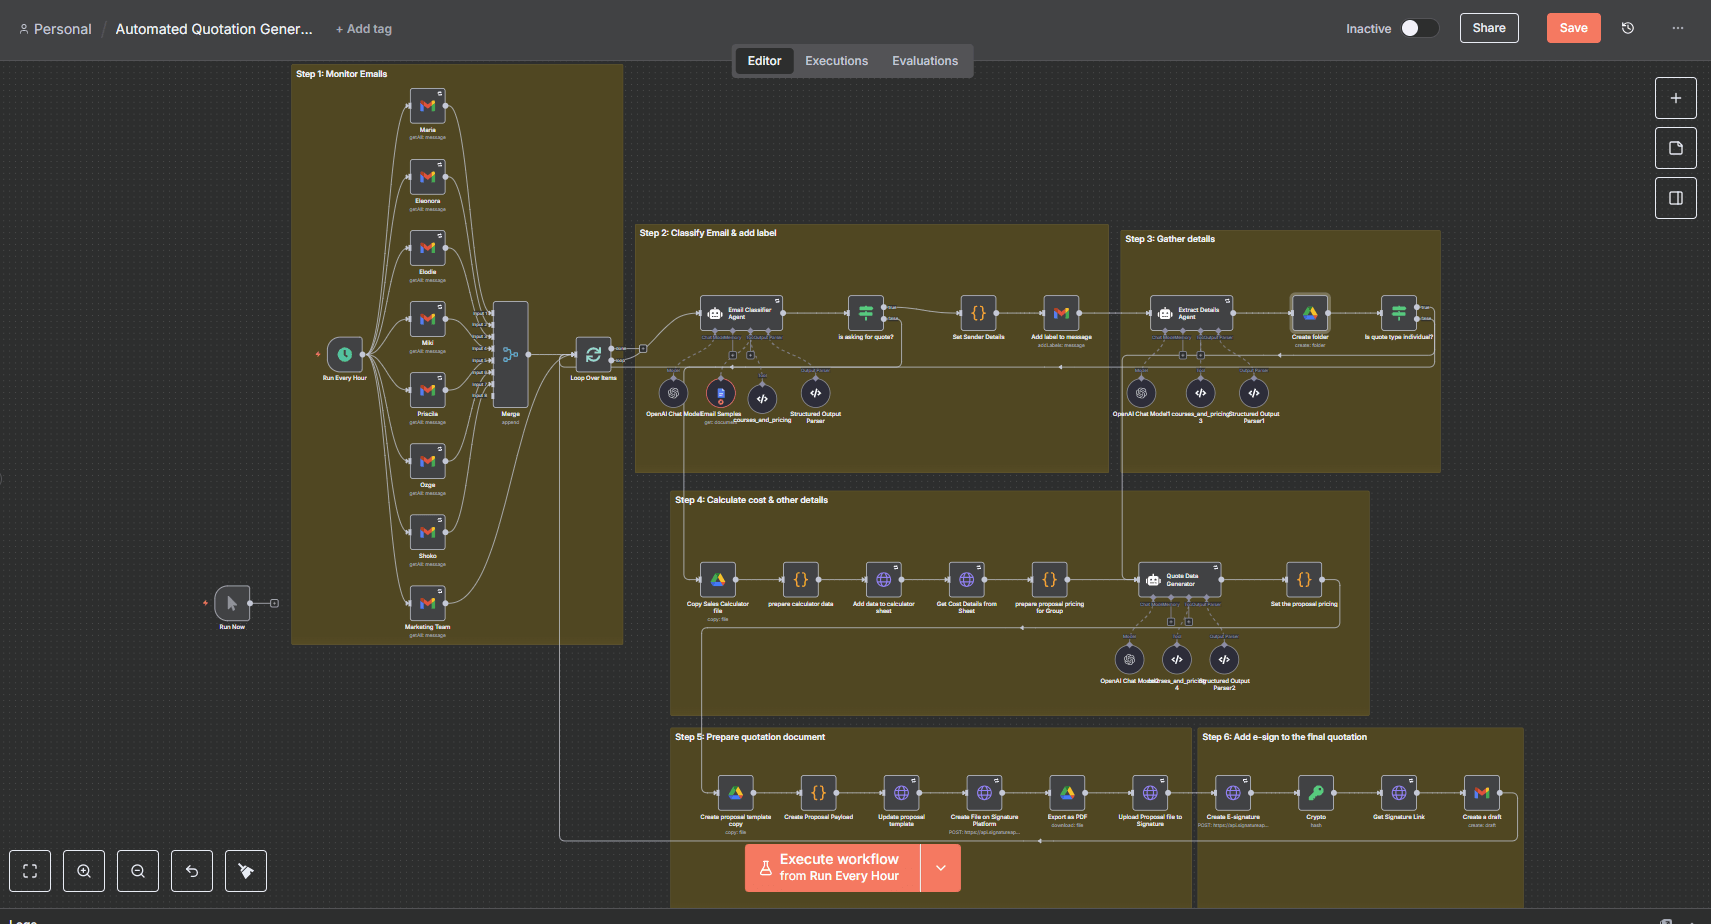Switch to the Executions tab

(x=836, y=61)
